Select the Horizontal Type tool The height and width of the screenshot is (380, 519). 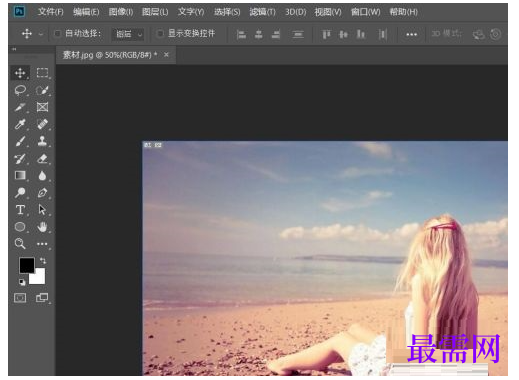pyautogui.click(x=20, y=210)
